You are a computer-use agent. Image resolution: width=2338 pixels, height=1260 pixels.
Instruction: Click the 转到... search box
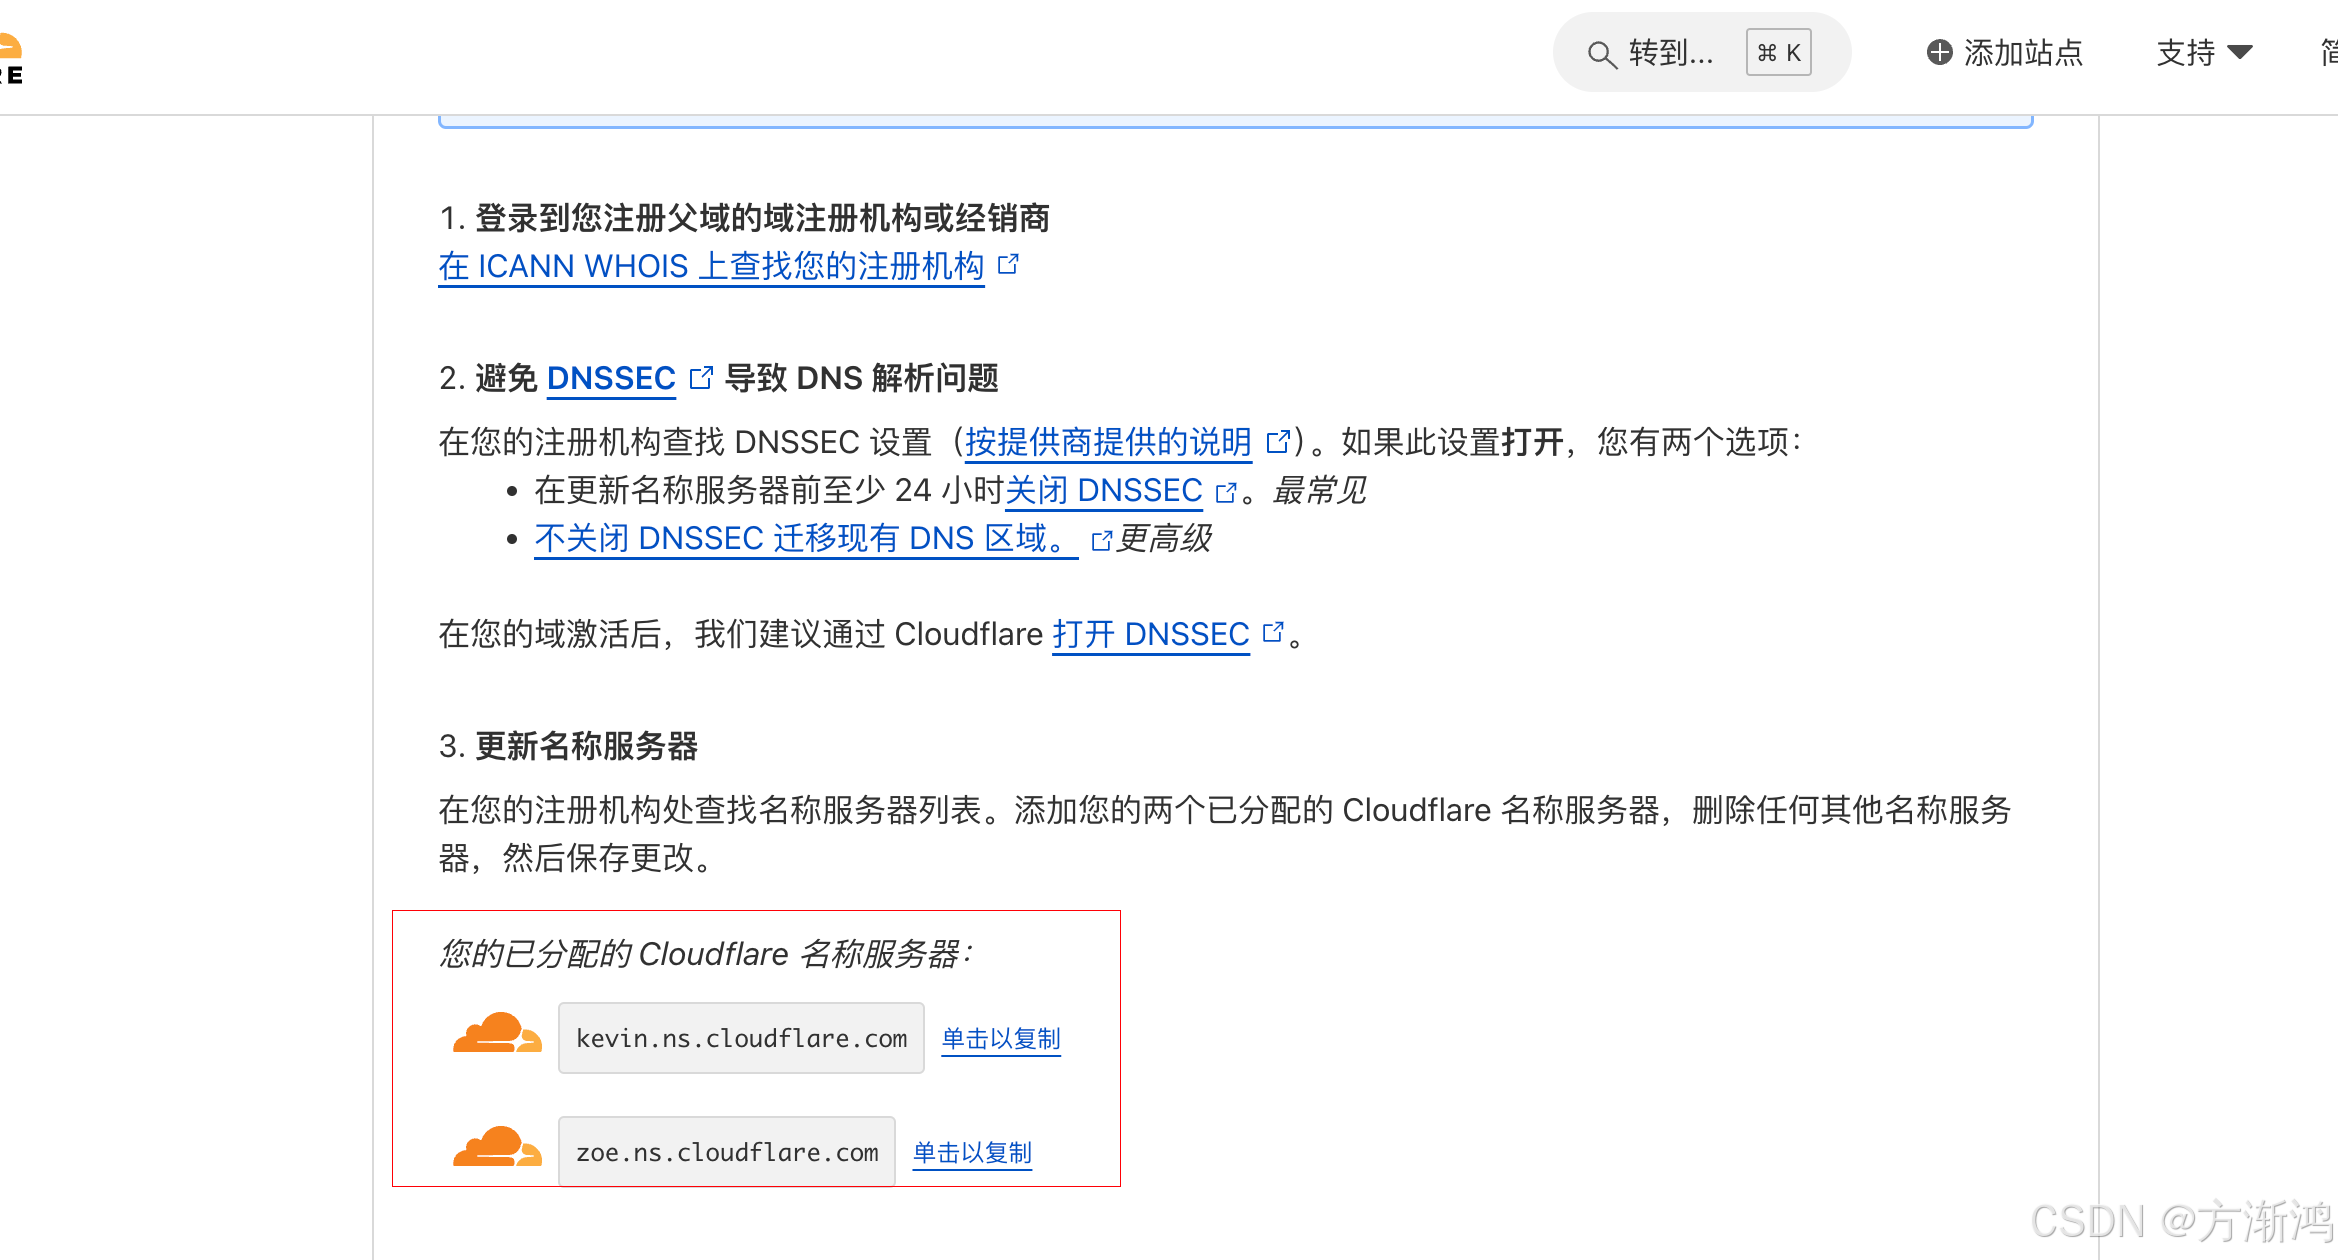point(1670,52)
